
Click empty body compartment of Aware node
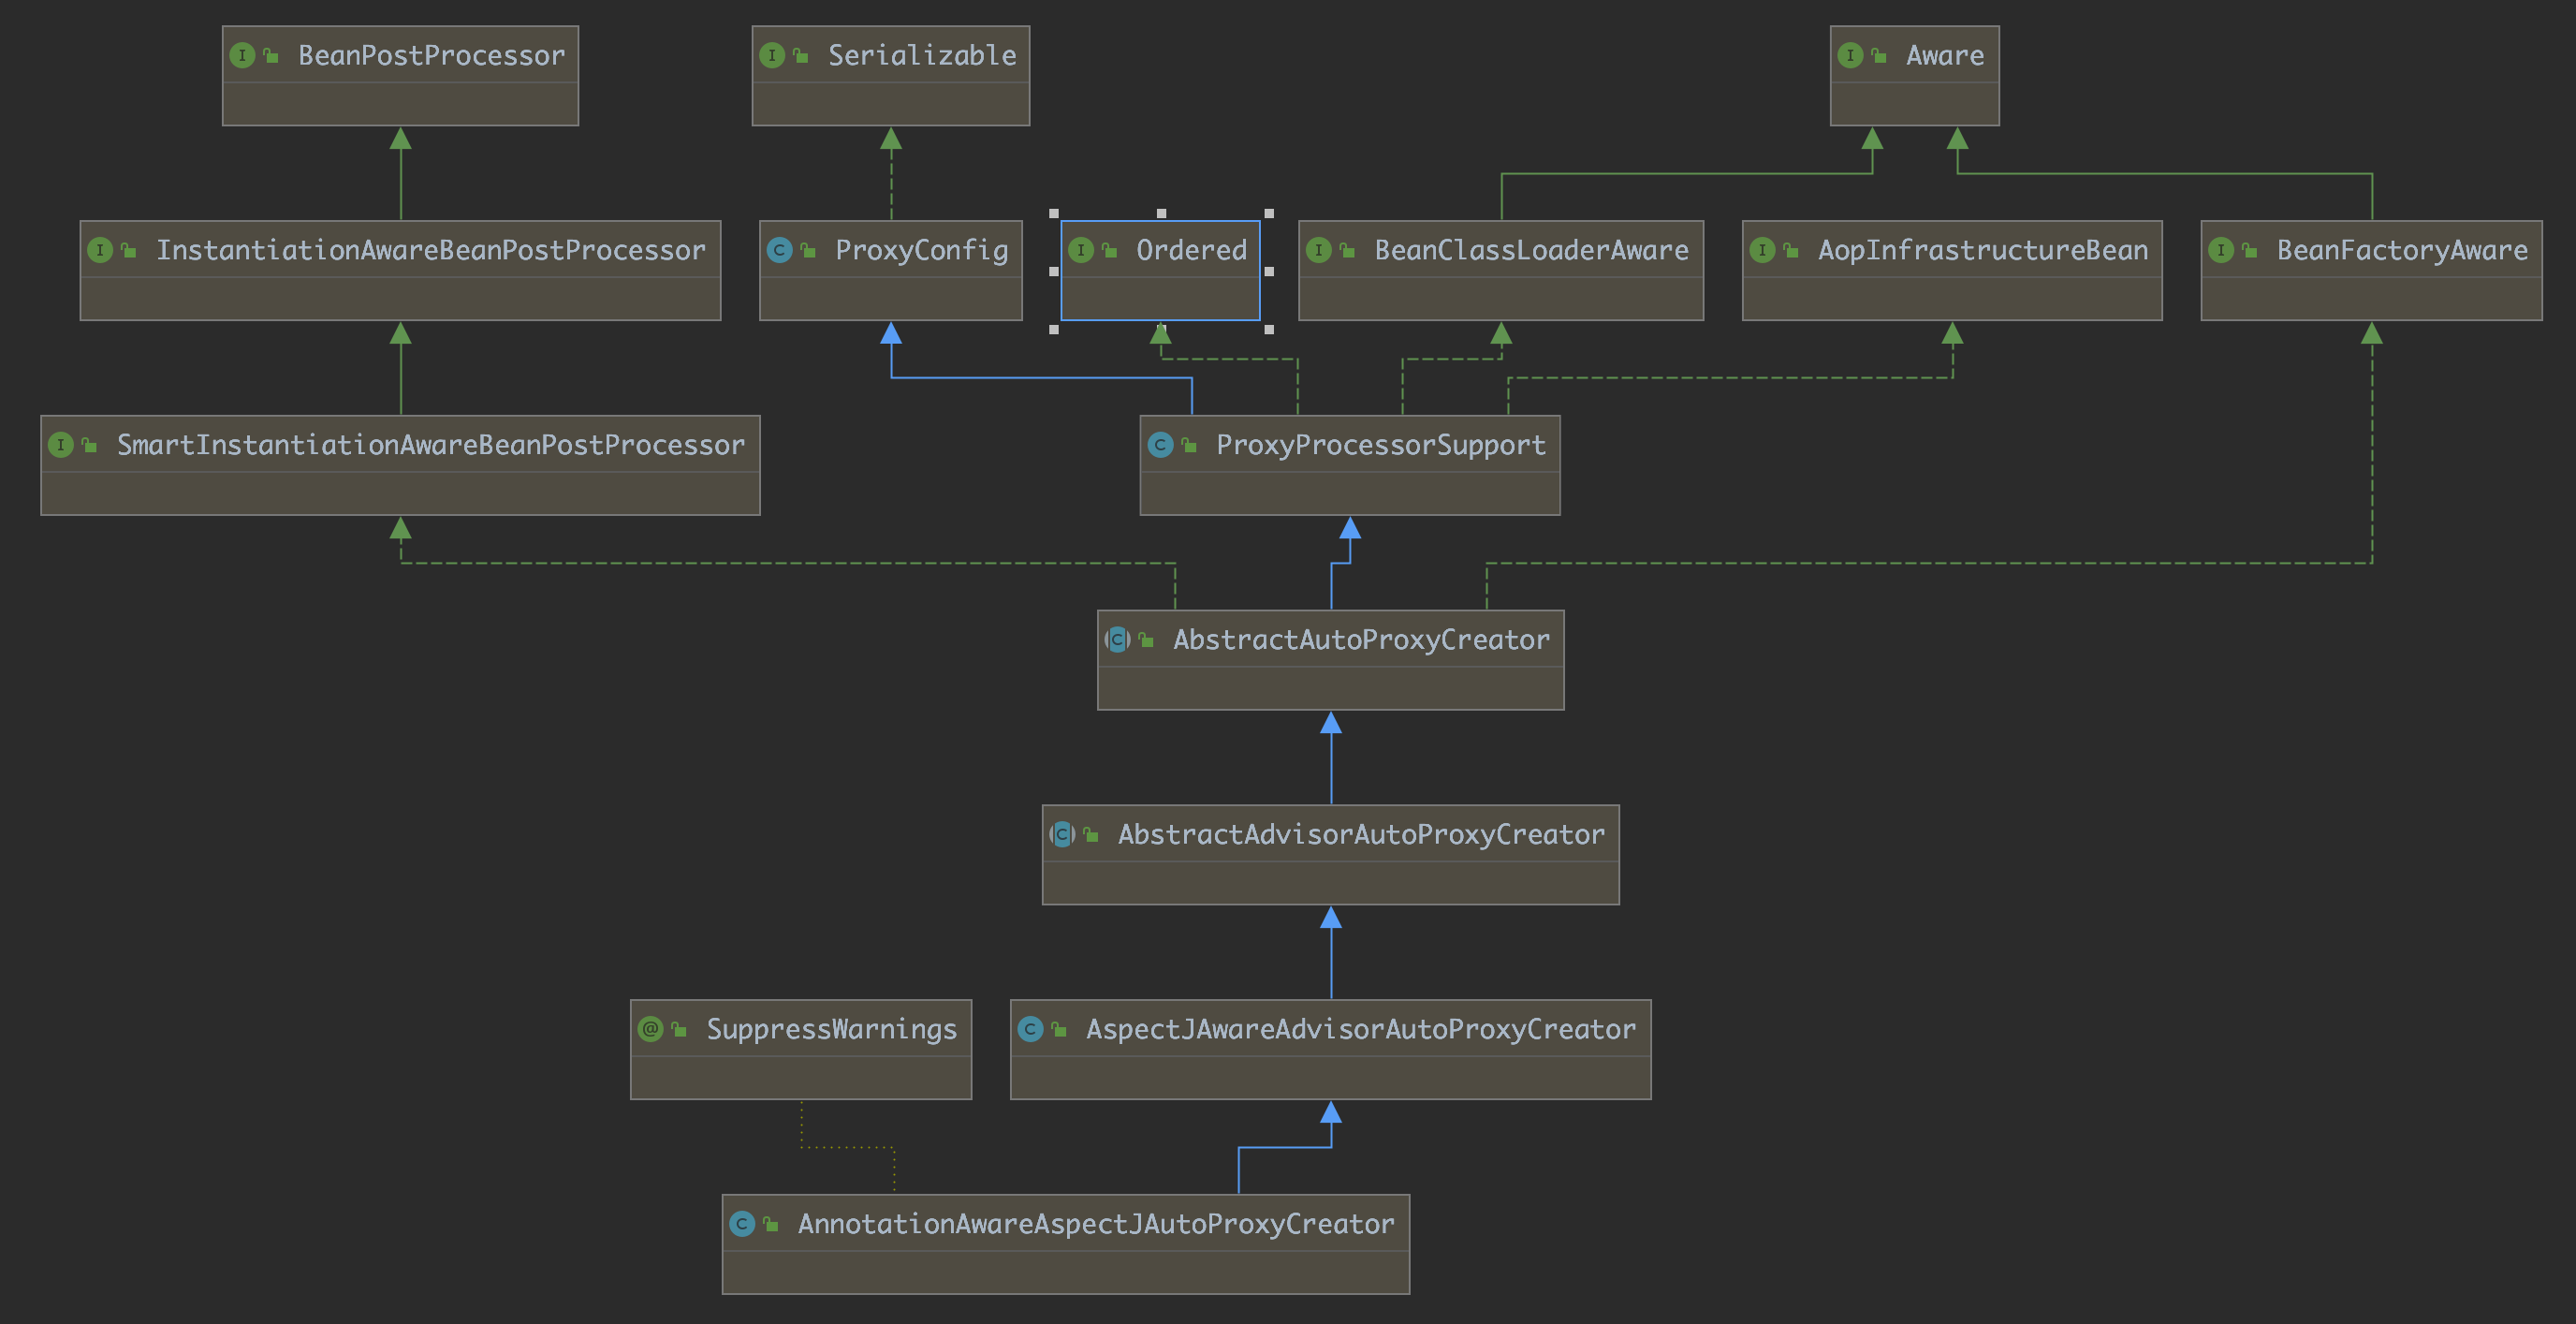[1915, 104]
